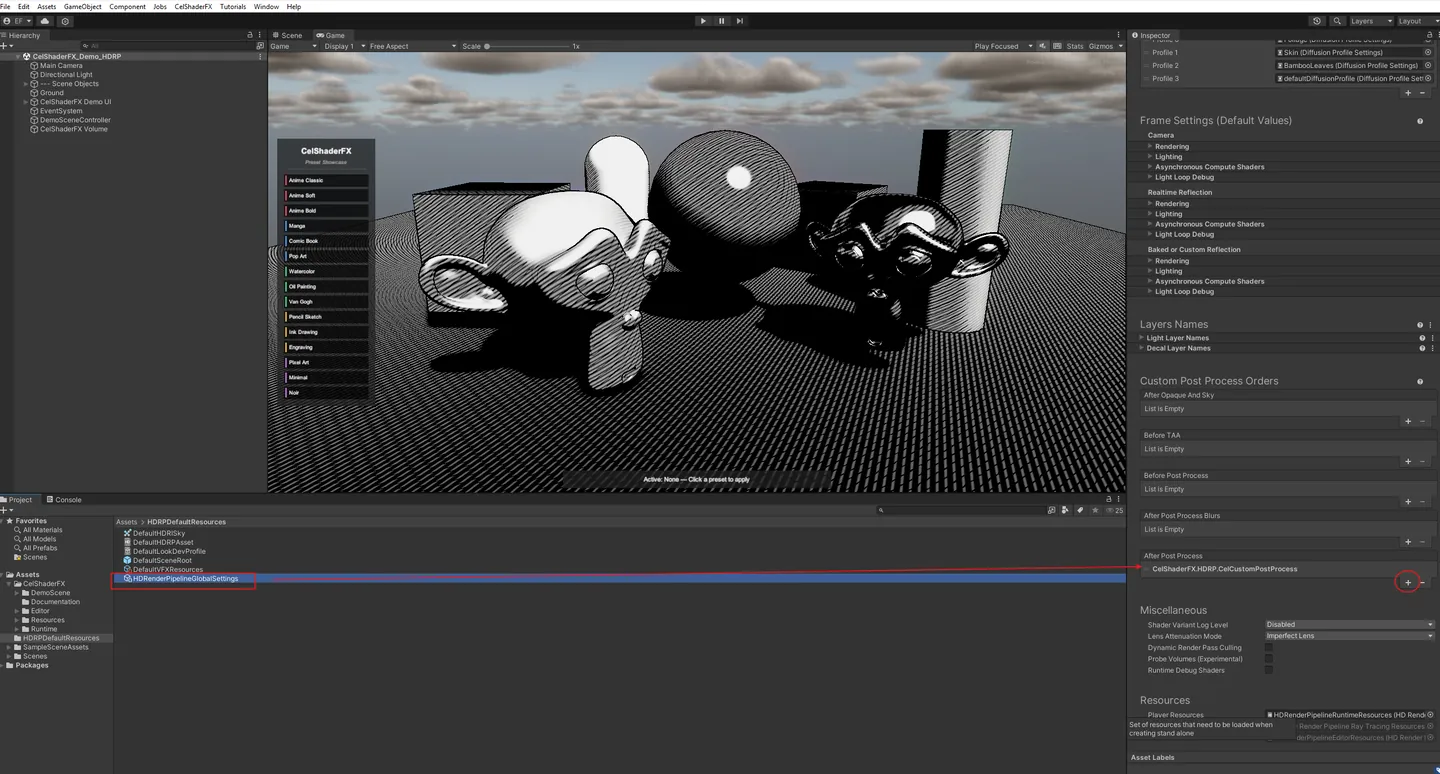
Task: Open the Undo History icon
Action: click(1317, 21)
